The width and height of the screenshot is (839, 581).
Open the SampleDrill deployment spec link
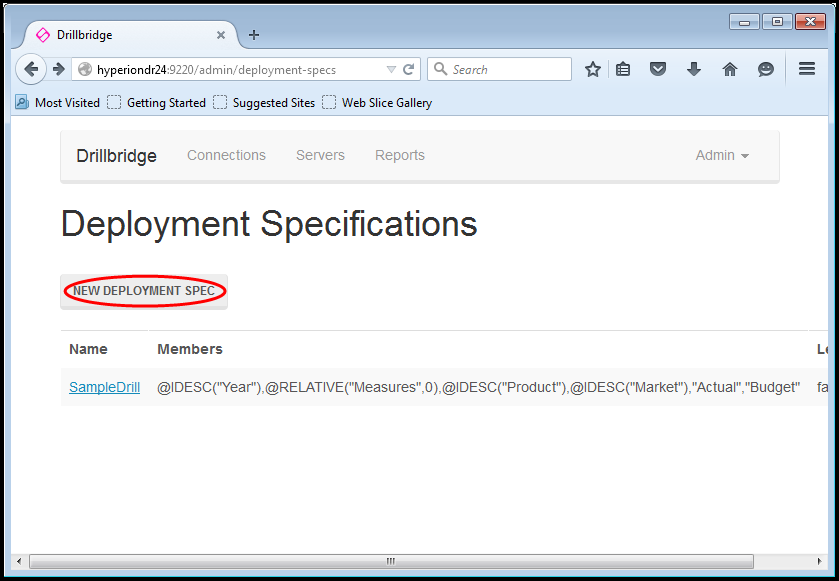tap(104, 387)
